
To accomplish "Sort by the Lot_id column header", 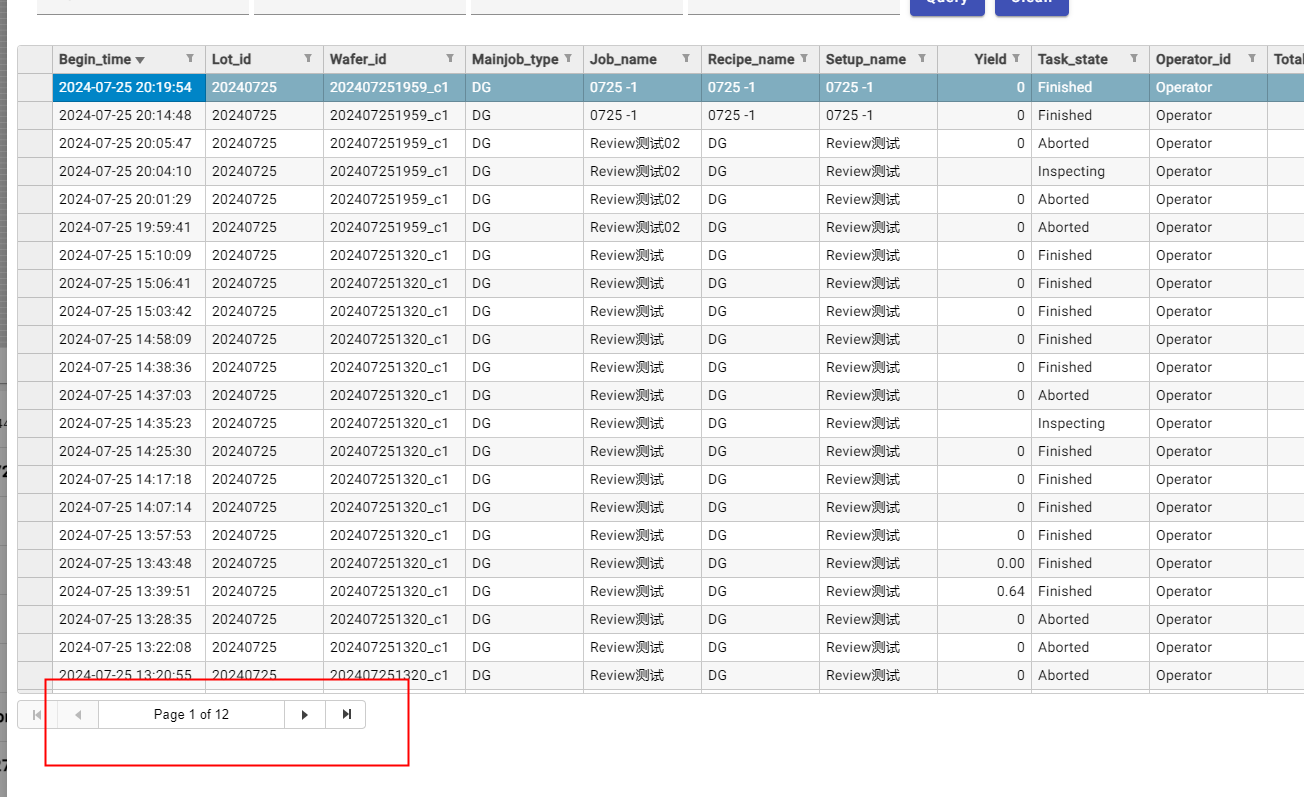I will pos(232,59).
